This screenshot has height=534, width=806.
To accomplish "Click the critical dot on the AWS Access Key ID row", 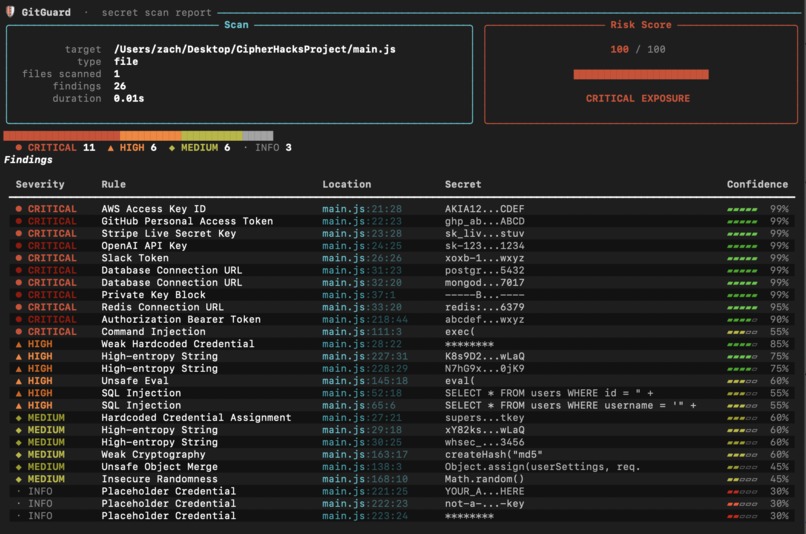I will [x=19, y=209].
